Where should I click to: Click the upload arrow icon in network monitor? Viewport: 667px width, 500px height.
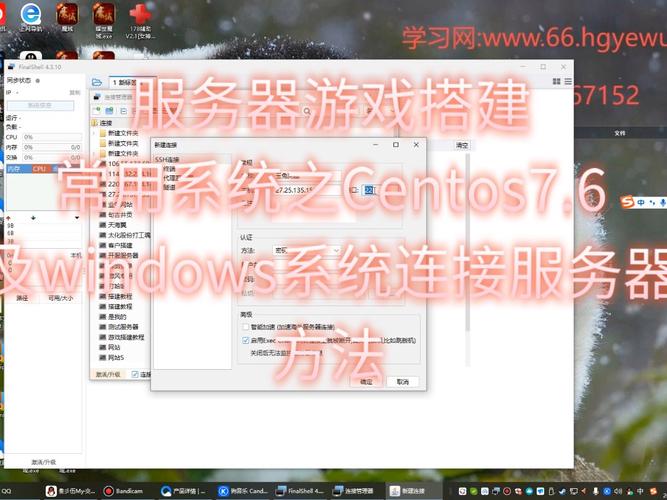click(8, 218)
